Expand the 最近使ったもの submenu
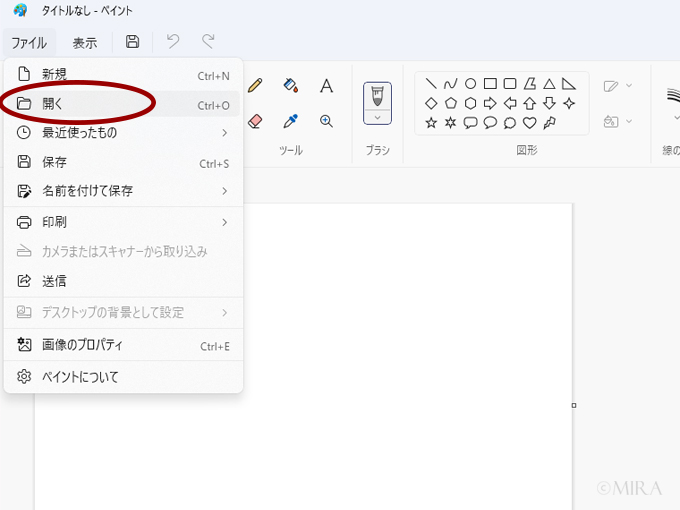Image resolution: width=680 pixels, height=510 pixels. pyautogui.click(x=224, y=132)
